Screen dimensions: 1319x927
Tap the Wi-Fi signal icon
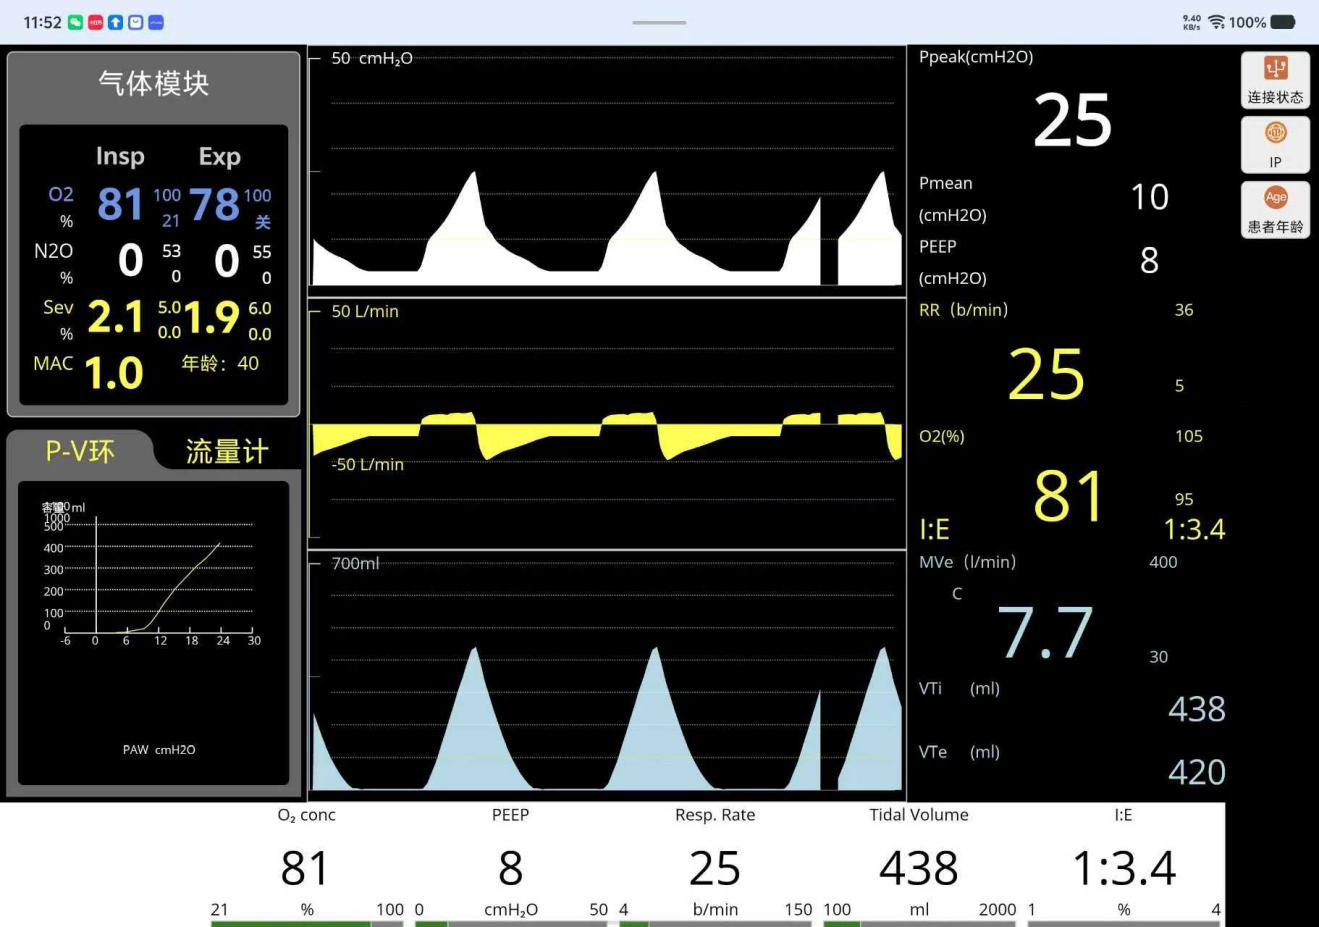(1216, 22)
